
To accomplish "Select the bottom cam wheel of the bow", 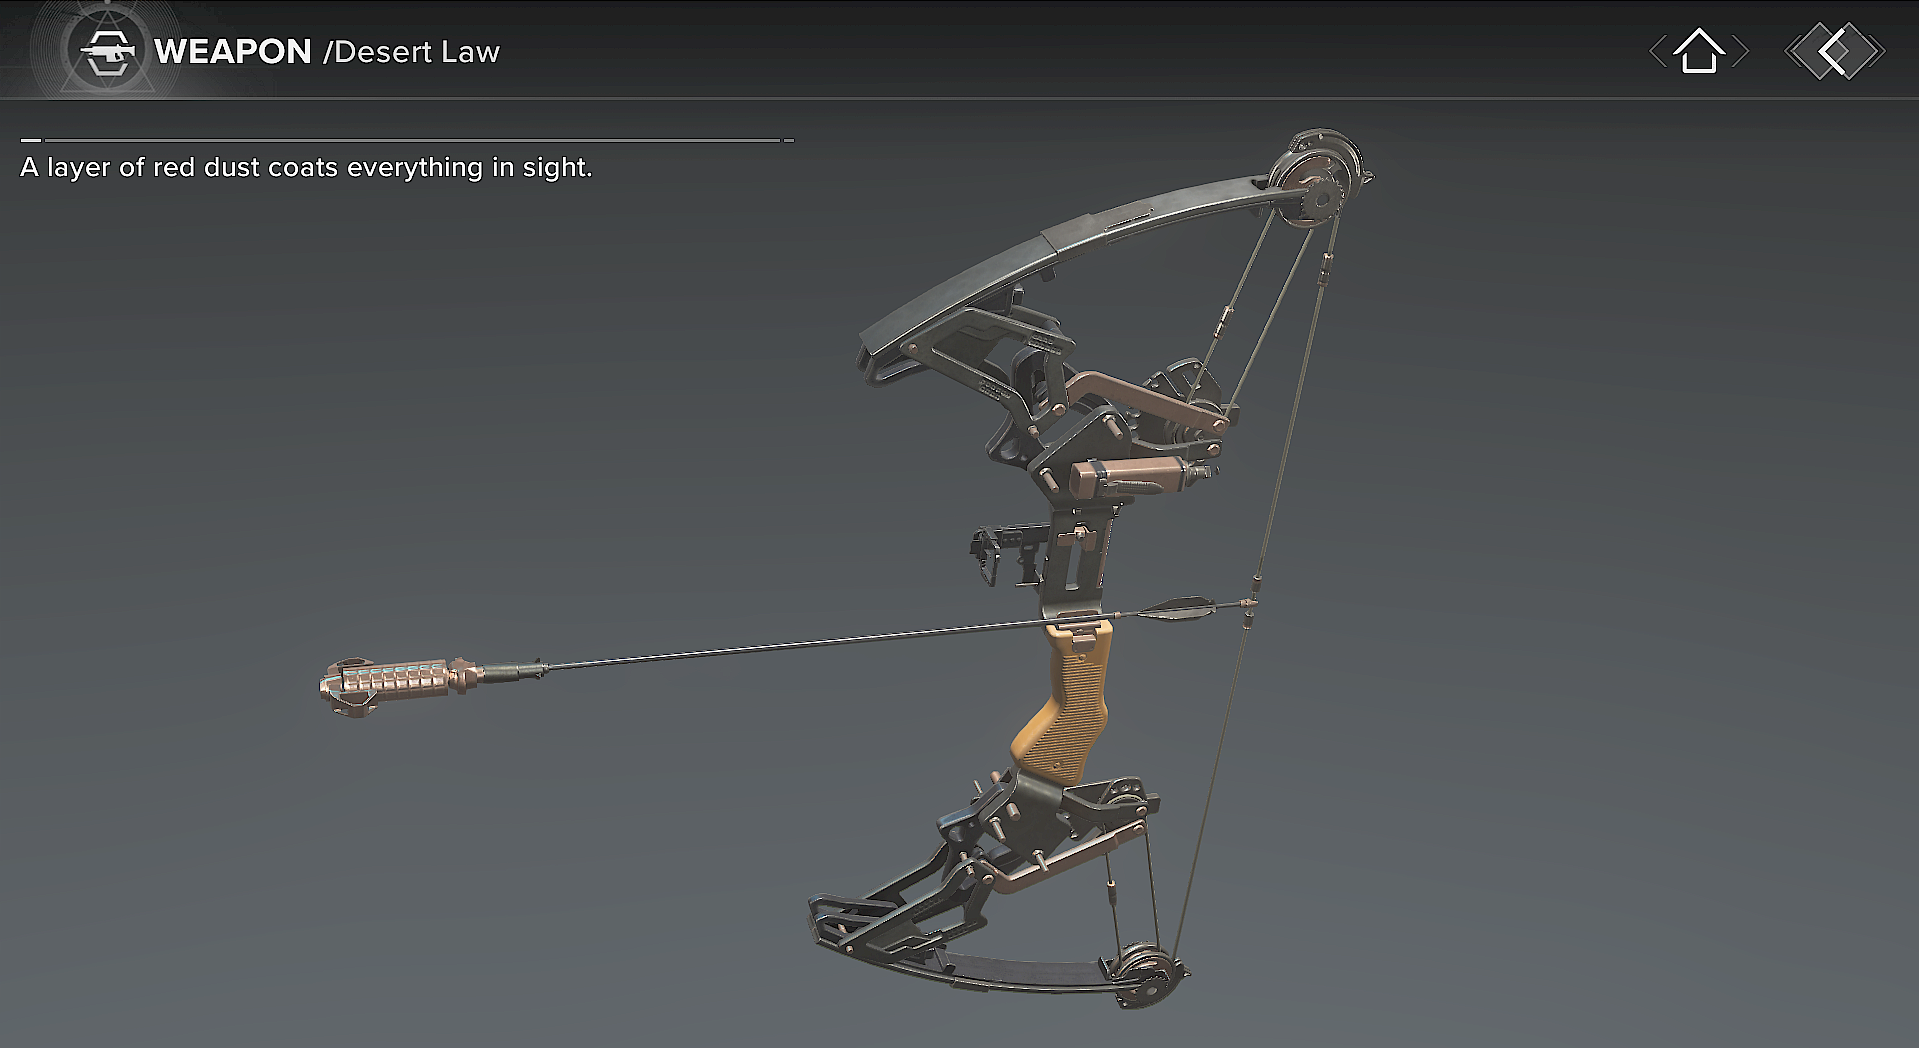I will (x=1145, y=973).
